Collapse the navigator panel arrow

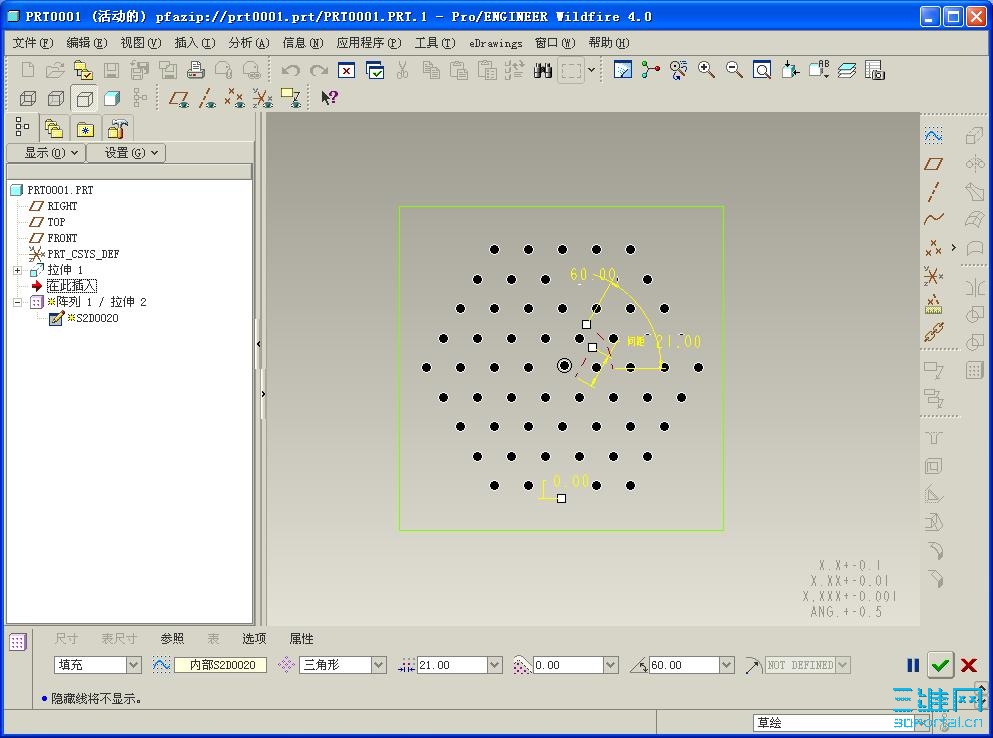tap(258, 344)
